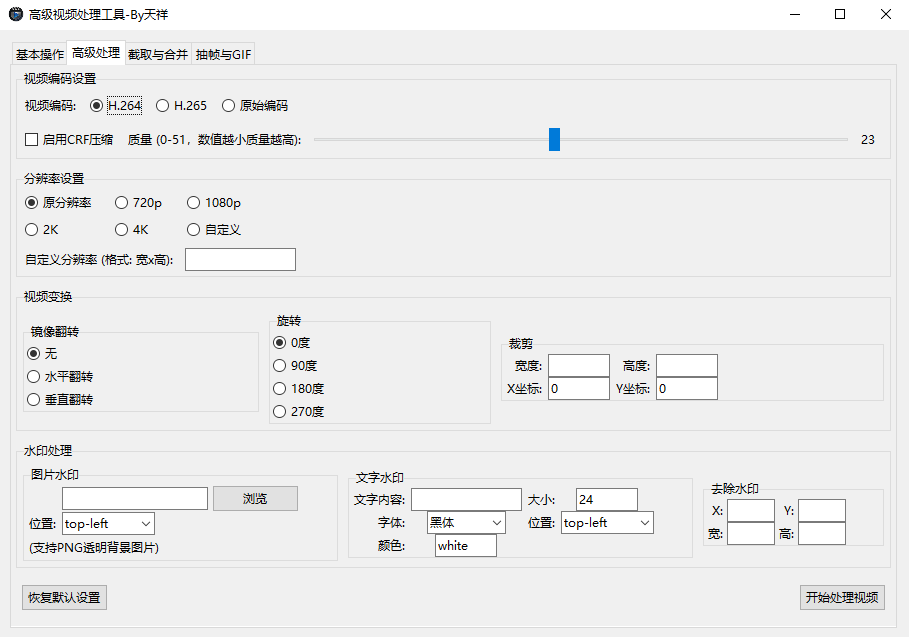This screenshot has height=637, width=909.
Task: Enable the 启用CRF压缩 checkbox
Action: (x=69, y=140)
